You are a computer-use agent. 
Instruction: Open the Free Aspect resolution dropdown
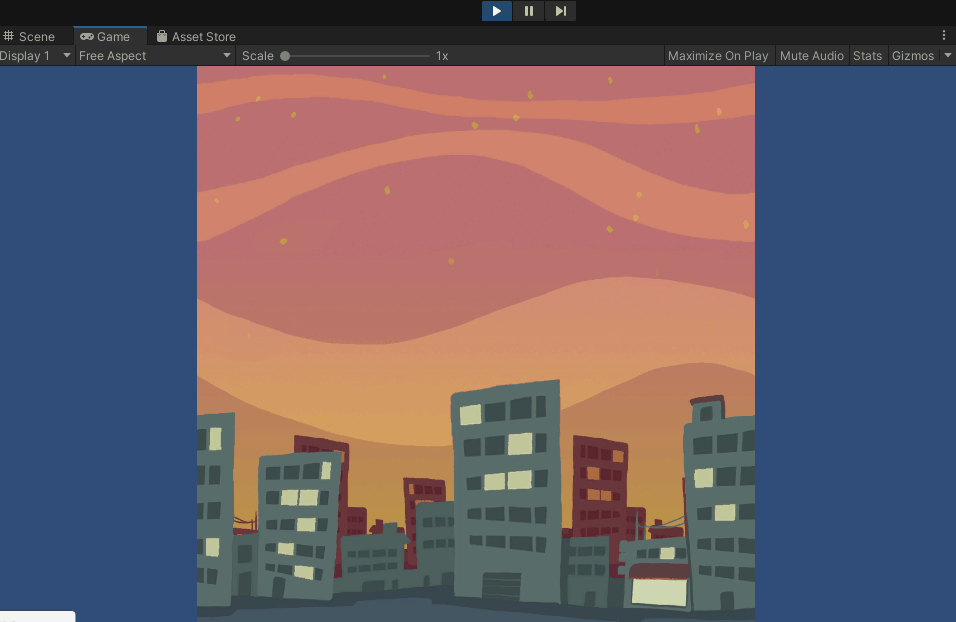click(x=155, y=55)
